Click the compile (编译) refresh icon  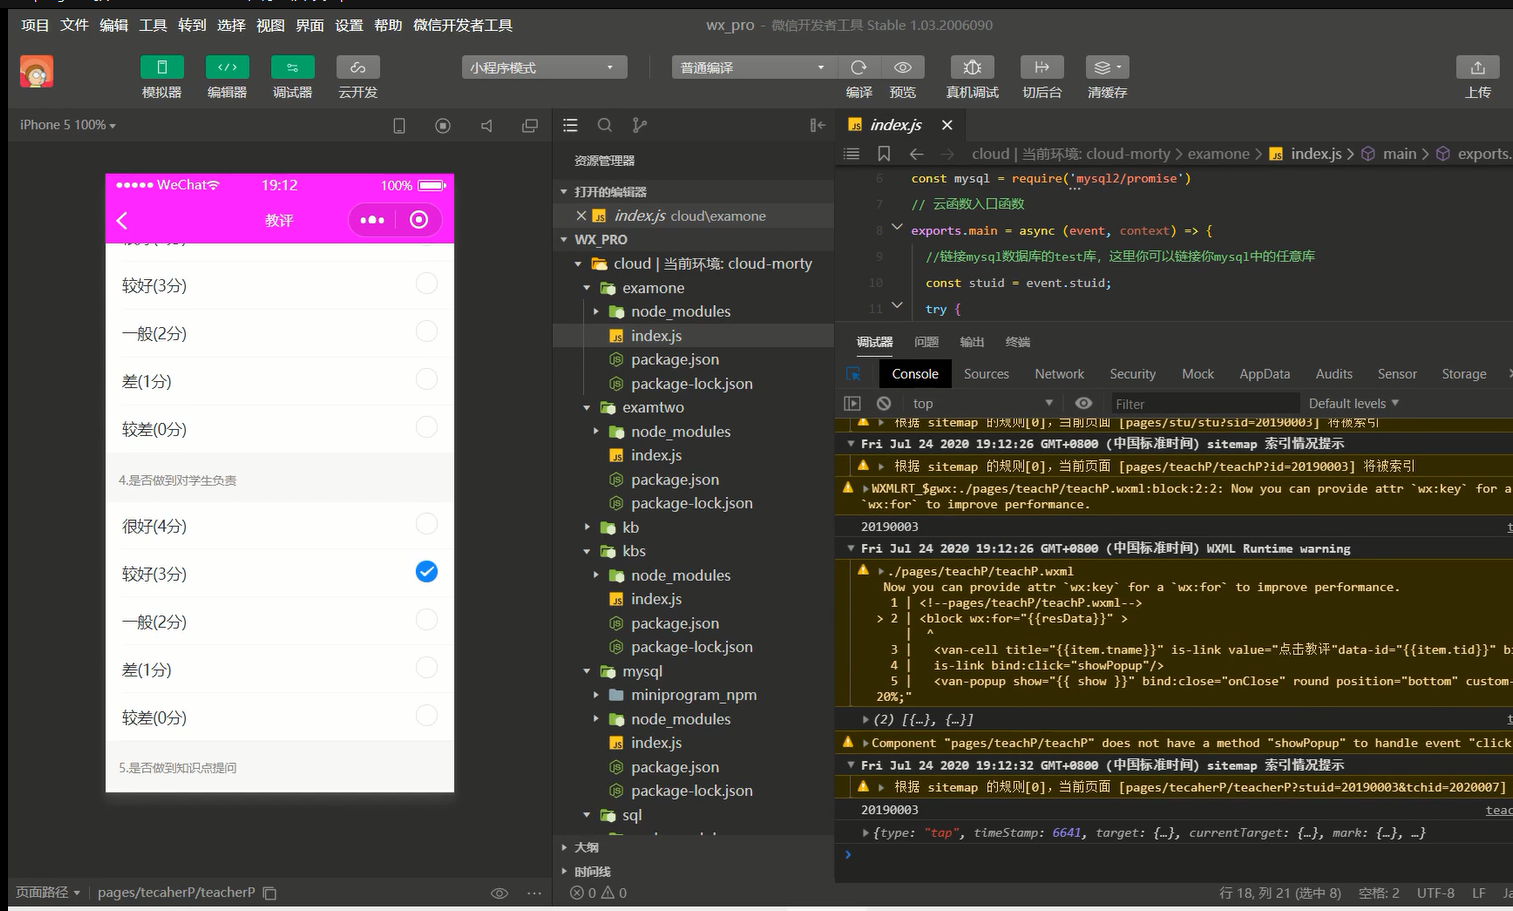(x=858, y=67)
